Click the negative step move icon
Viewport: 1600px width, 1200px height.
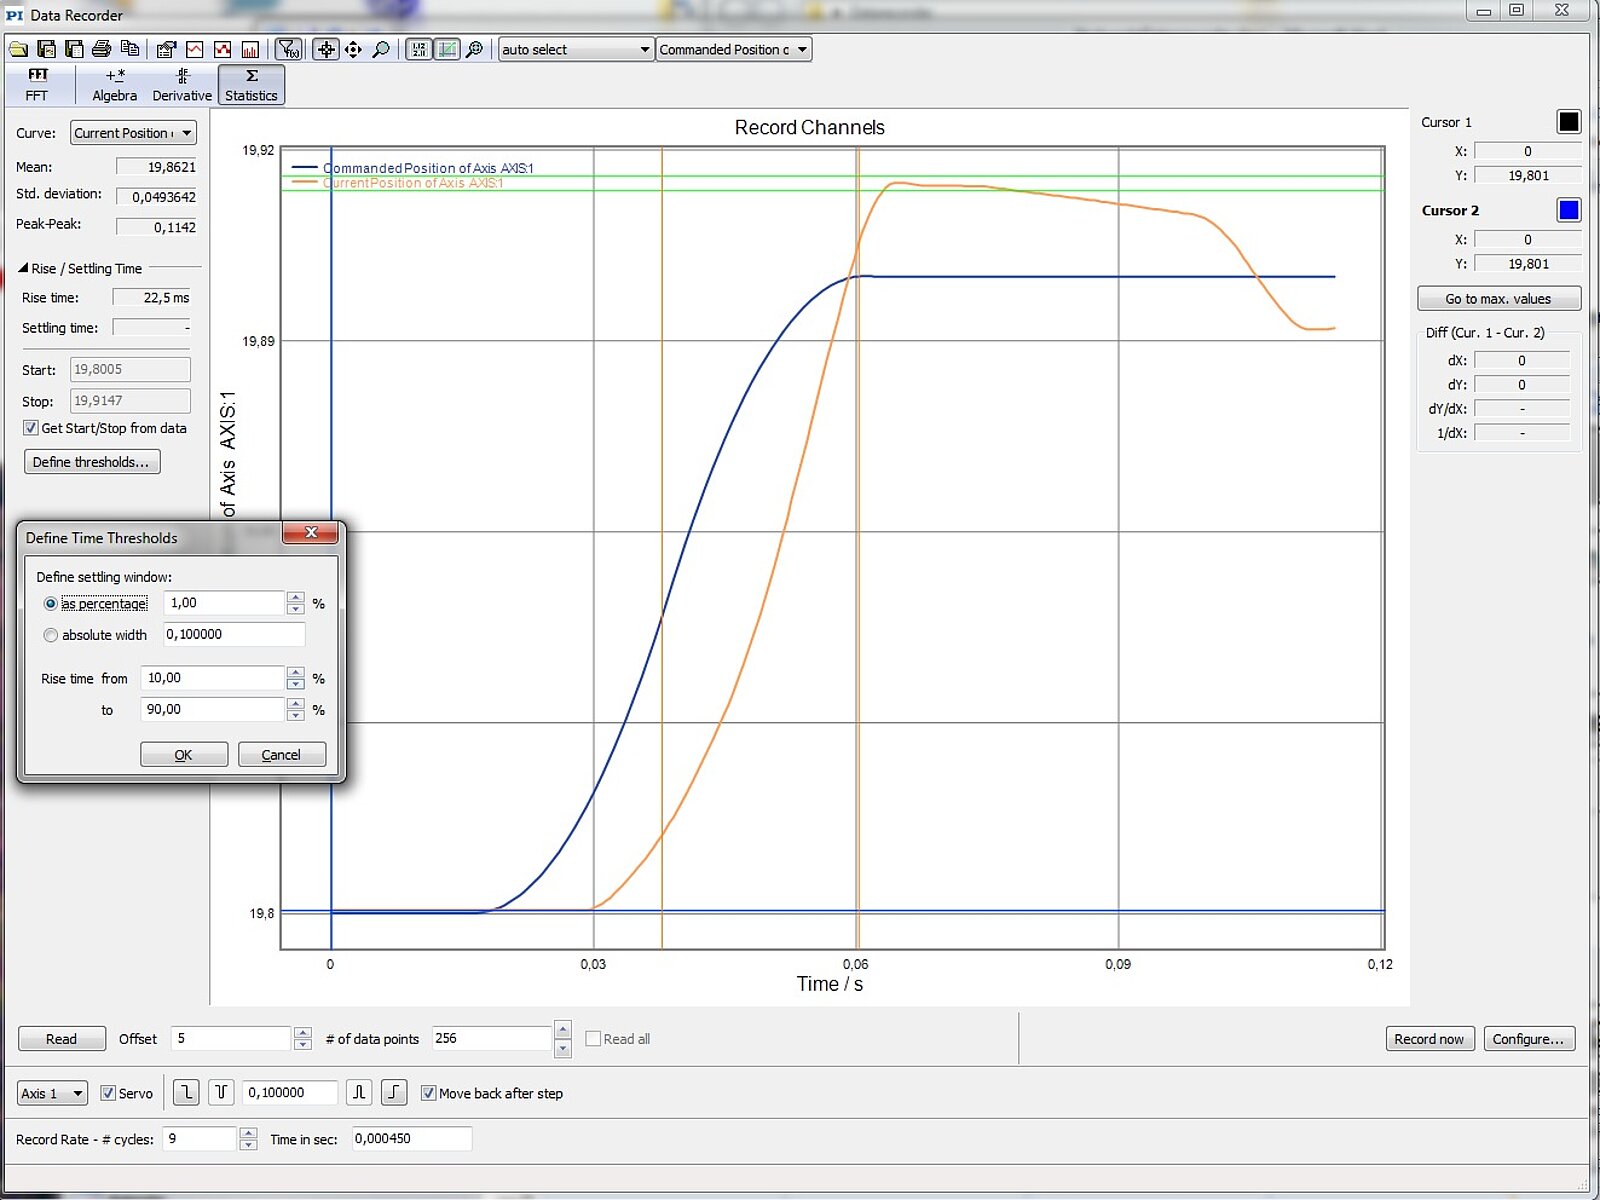(x=186, y=1092)
